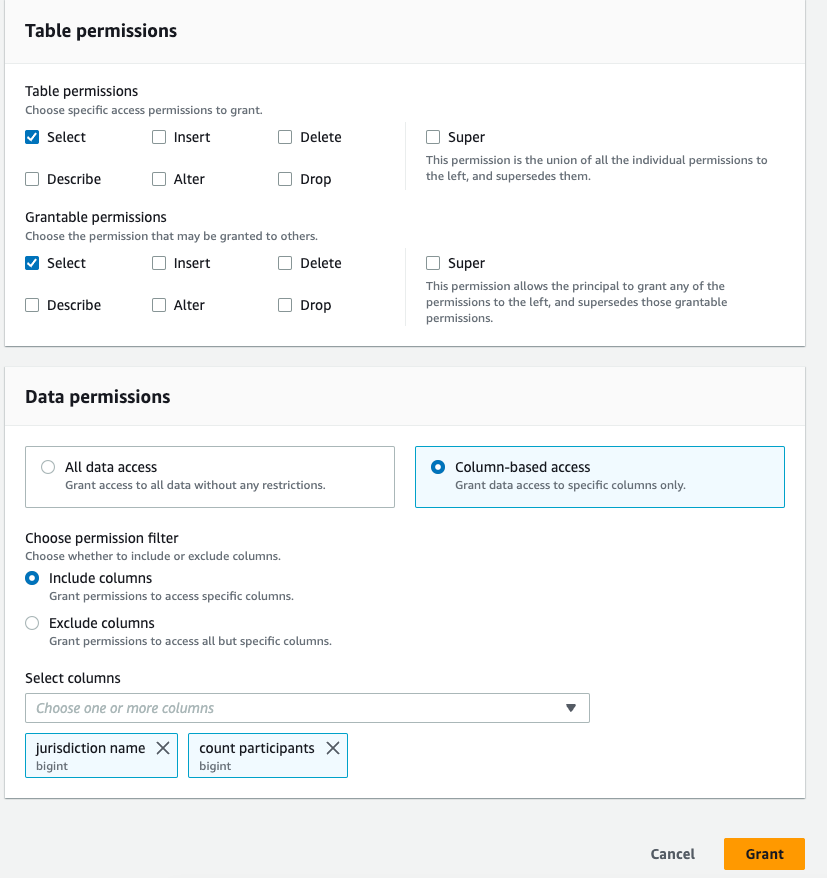Viewport: 827px width, 878px height.
Task: Choose the Column-based access radio button
Action: pyautogui.click(x=437, y=467)
